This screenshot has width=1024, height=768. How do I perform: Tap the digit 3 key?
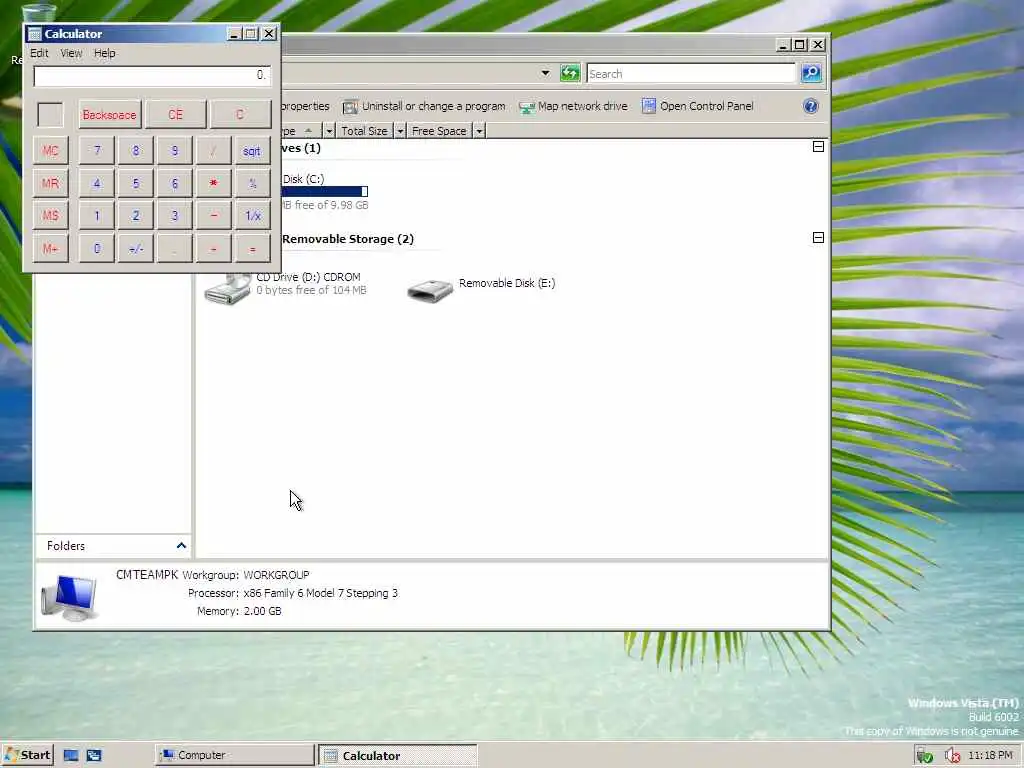174,216
